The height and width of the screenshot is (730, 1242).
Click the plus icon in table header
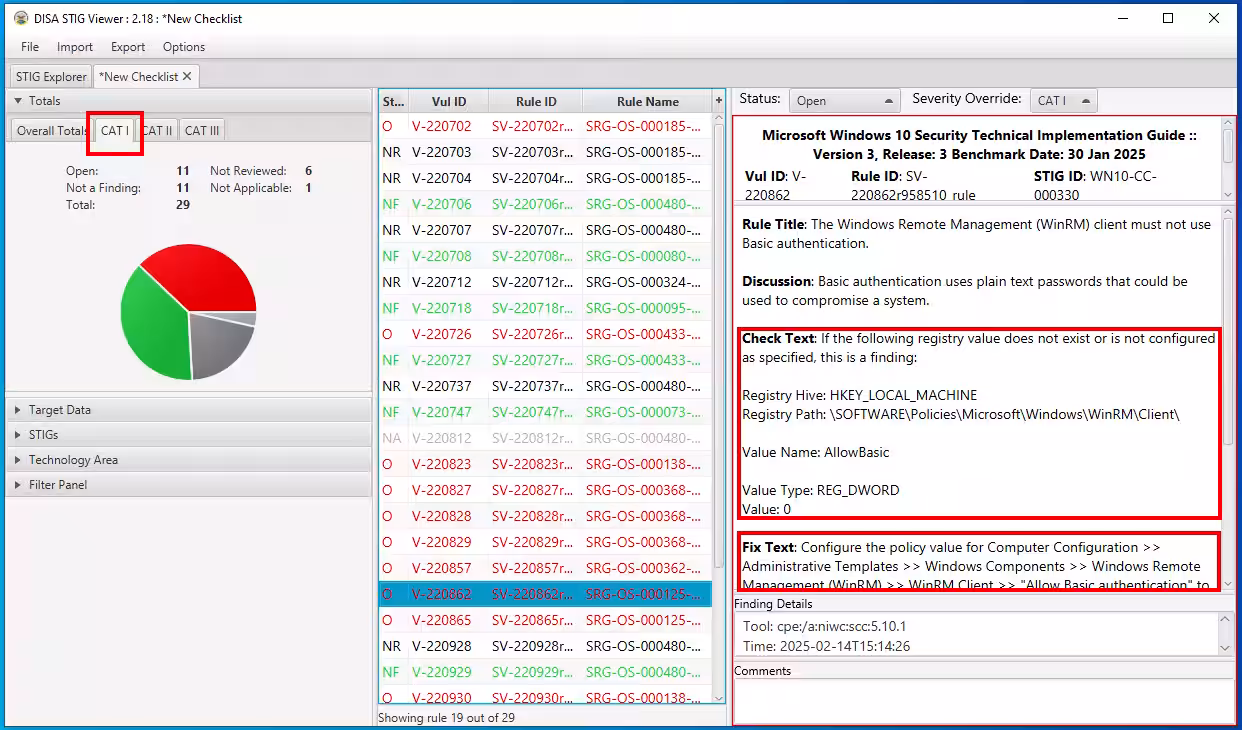point(718,101)
